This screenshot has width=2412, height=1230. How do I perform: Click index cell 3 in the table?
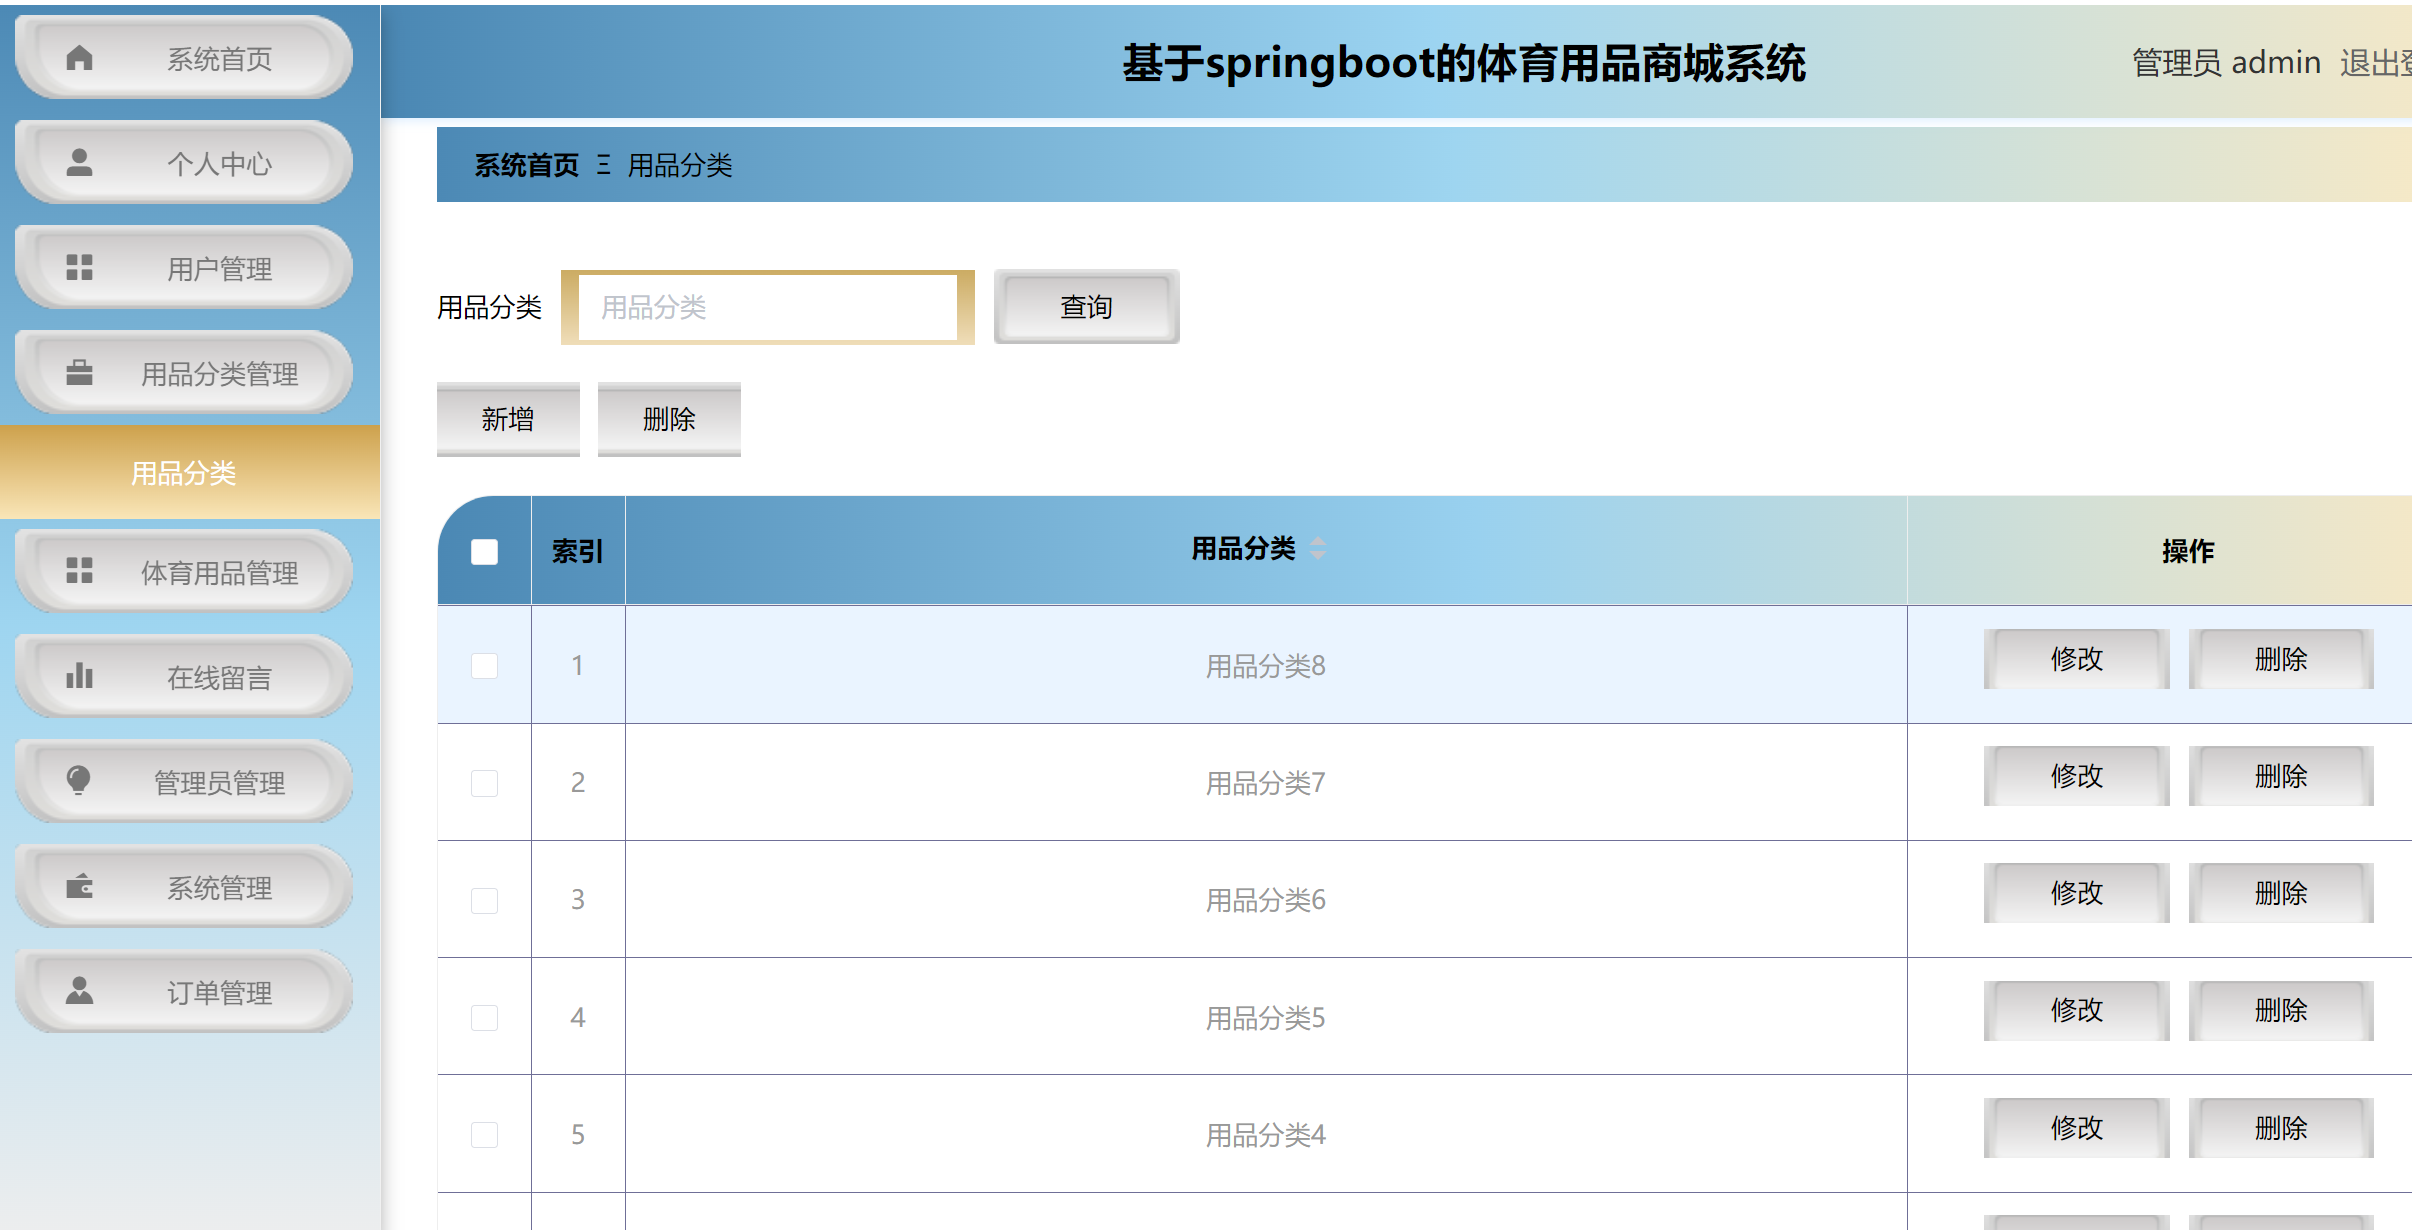(x=578, y=899)
